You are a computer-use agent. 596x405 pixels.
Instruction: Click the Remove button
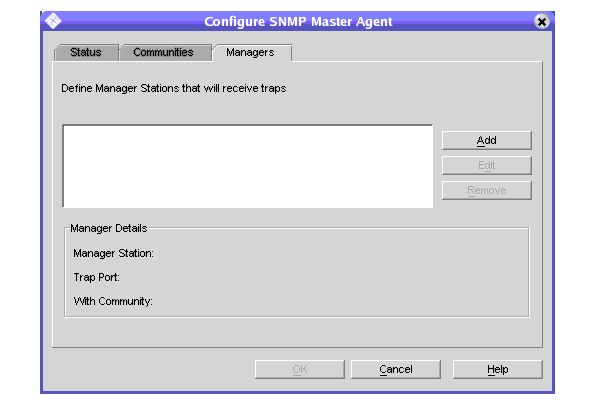tap(487, 190)
